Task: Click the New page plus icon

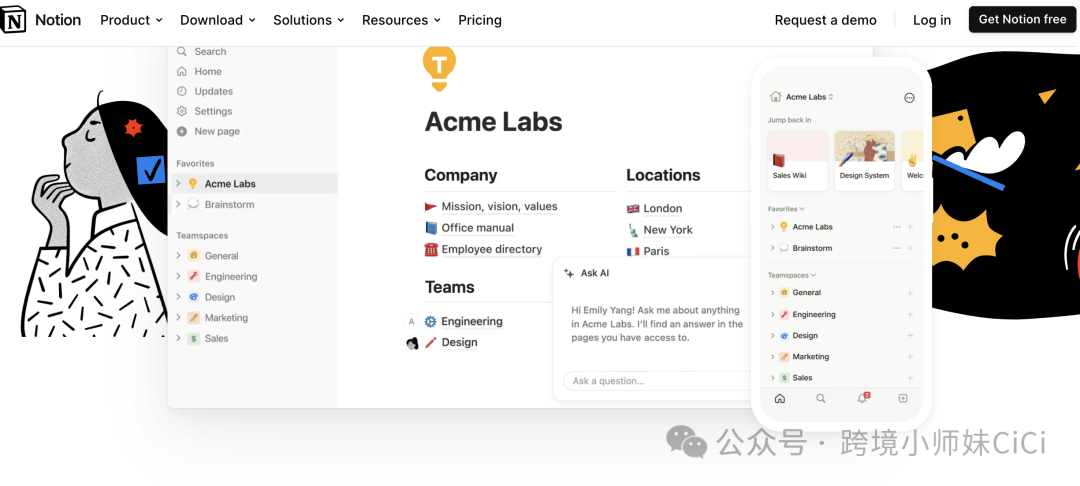Action: coord(182,131)
